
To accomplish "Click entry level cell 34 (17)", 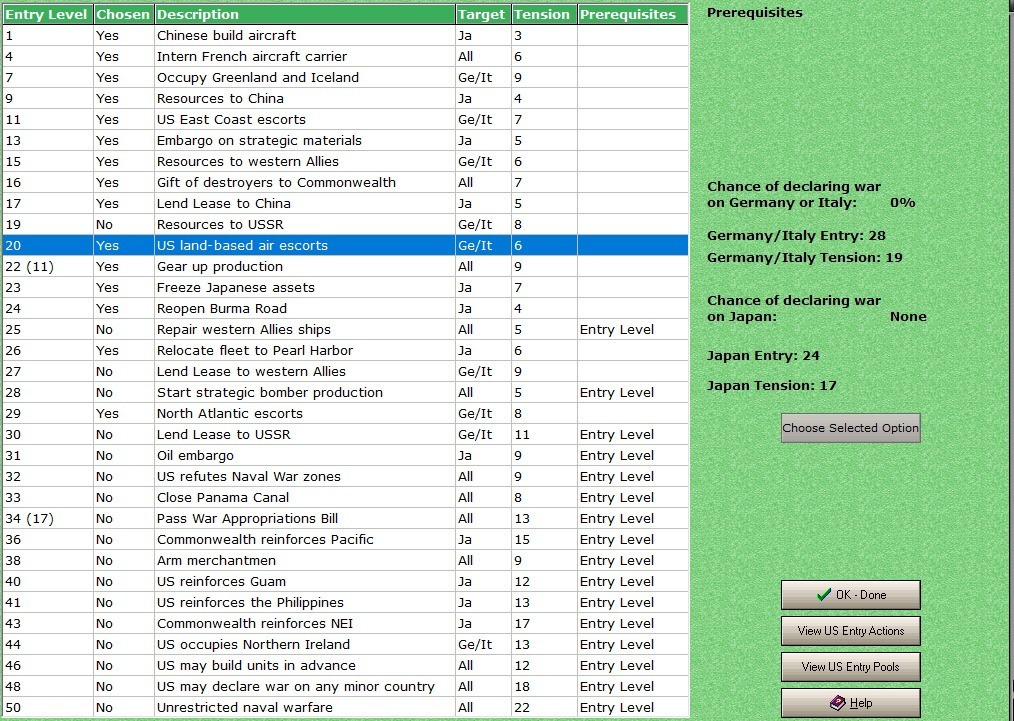I will point(47,519).
